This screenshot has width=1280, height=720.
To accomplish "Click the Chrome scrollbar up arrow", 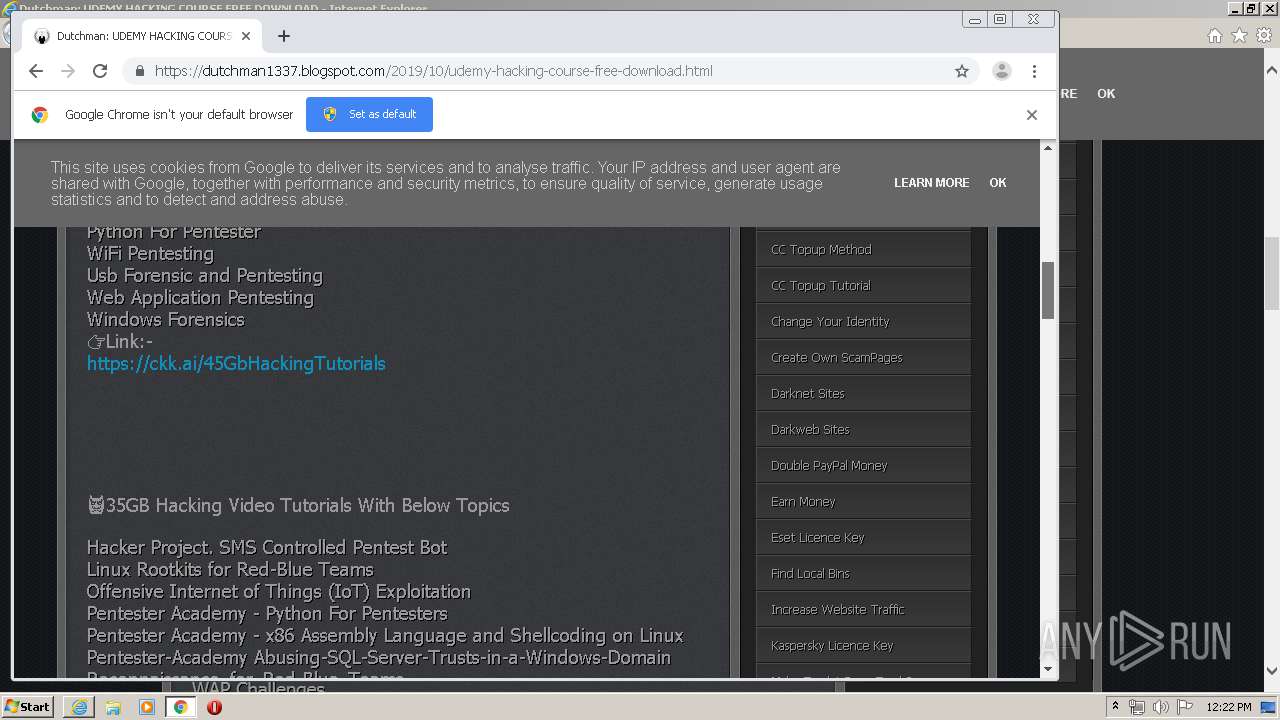I will [1048, 148].
